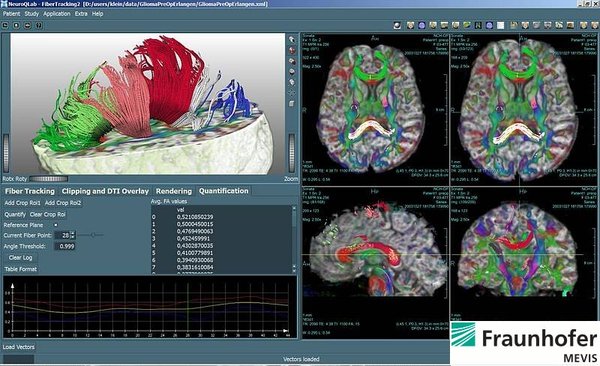Image resolution: width=600 pixels, height=366 pixels.
Task: Click the first small icon under Patient menu
Action: point(5,25)
